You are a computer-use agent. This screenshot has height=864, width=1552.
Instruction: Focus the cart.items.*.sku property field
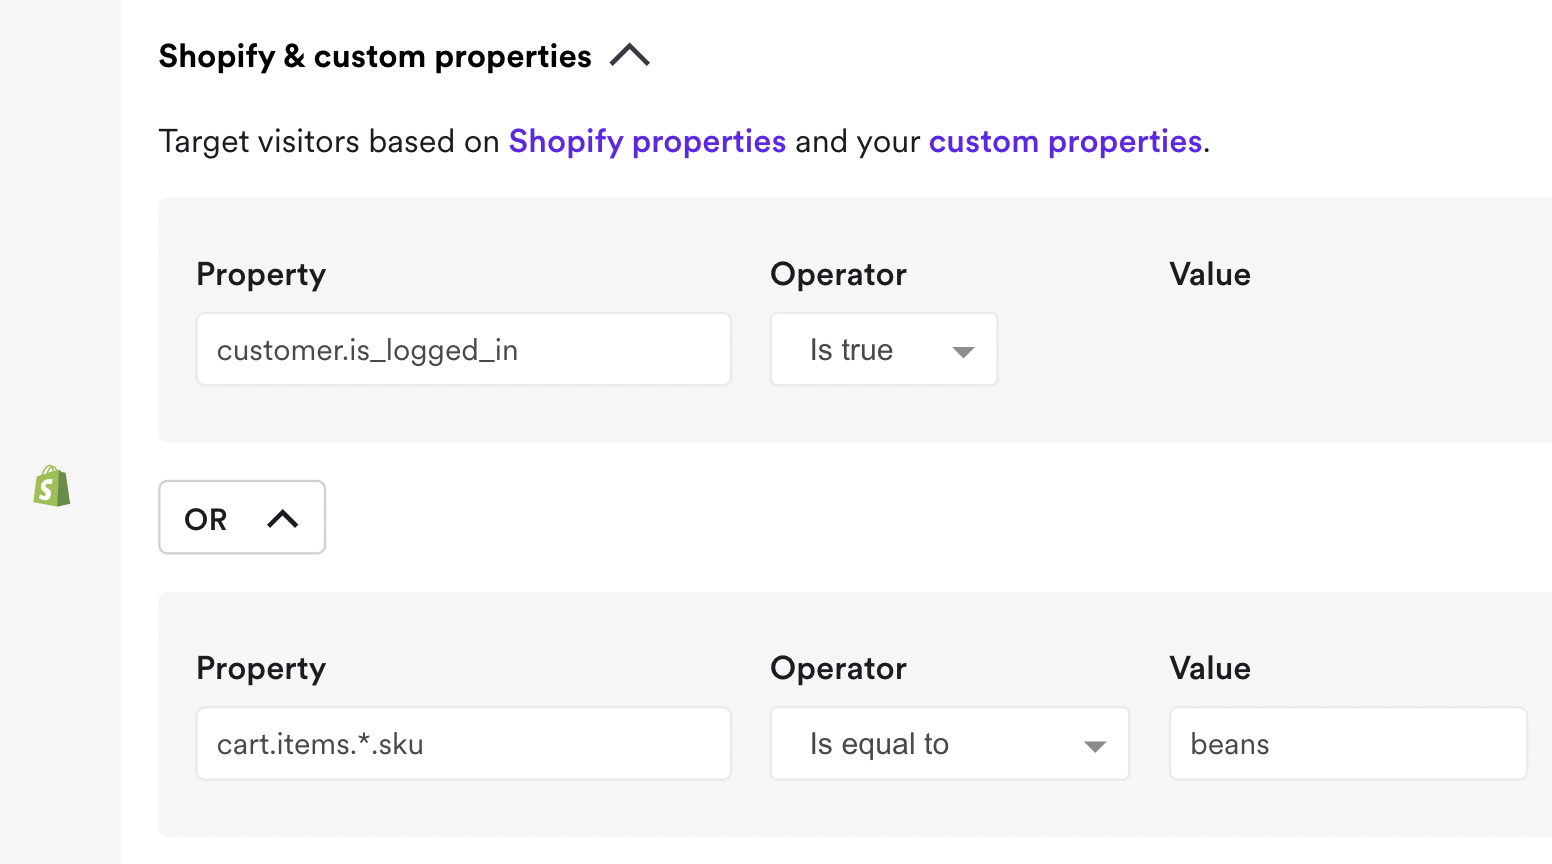point(464,744)
